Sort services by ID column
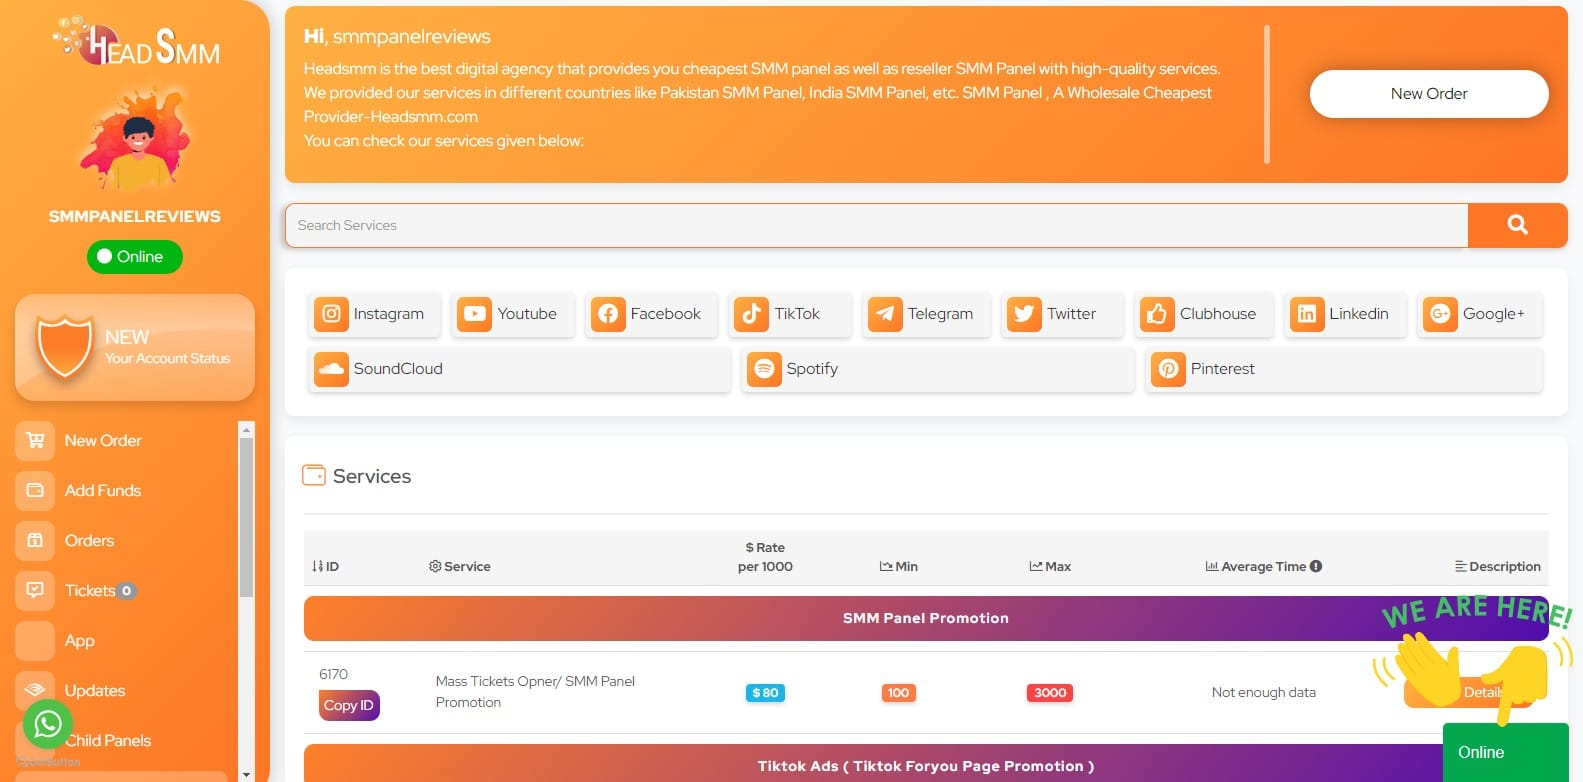The width and height of the screenshot is (1583, 782). 325,566
